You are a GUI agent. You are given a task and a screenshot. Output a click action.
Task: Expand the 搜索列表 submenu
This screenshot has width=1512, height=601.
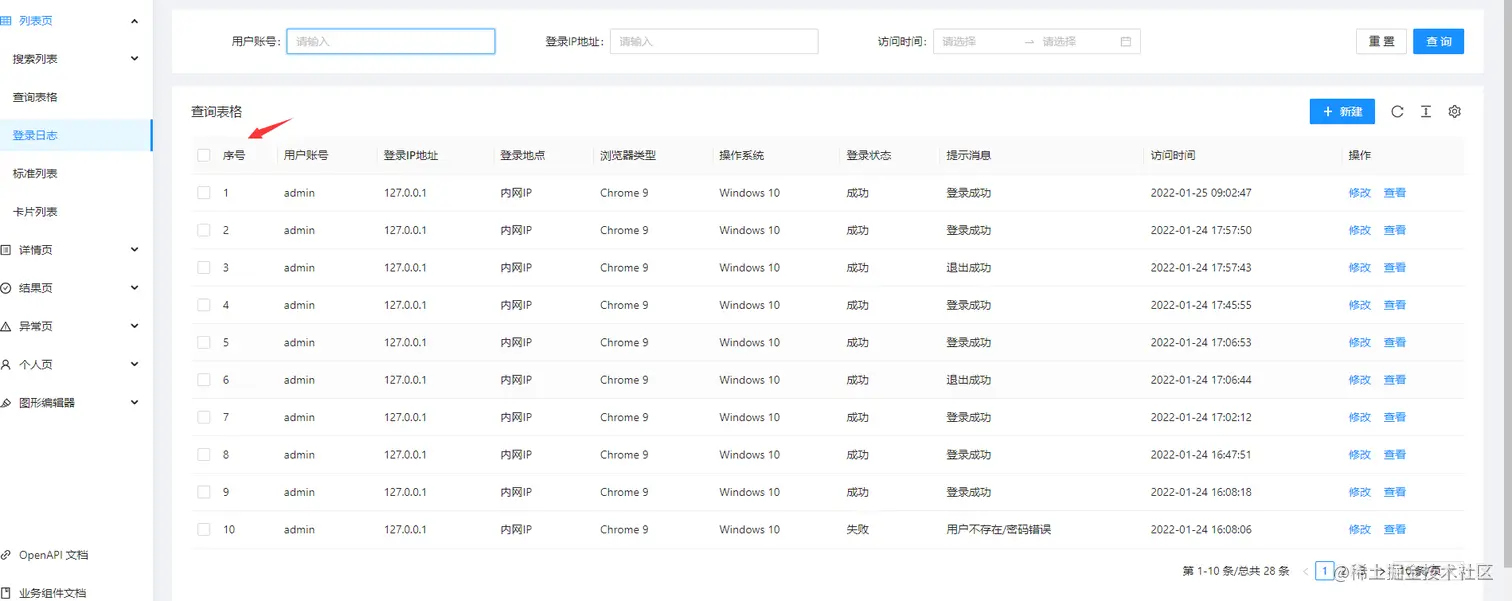click(135, 59)
